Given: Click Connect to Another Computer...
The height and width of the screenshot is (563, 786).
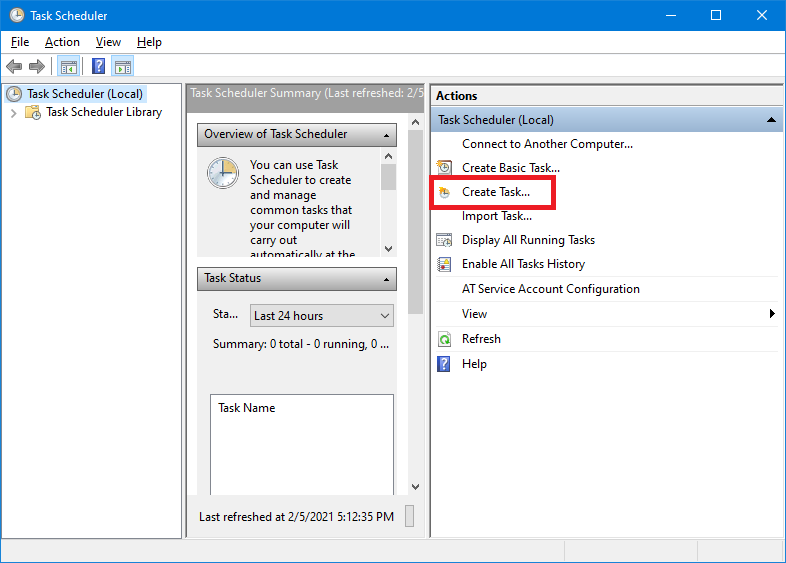Looking at the screenshot, I should click(547, 144).
